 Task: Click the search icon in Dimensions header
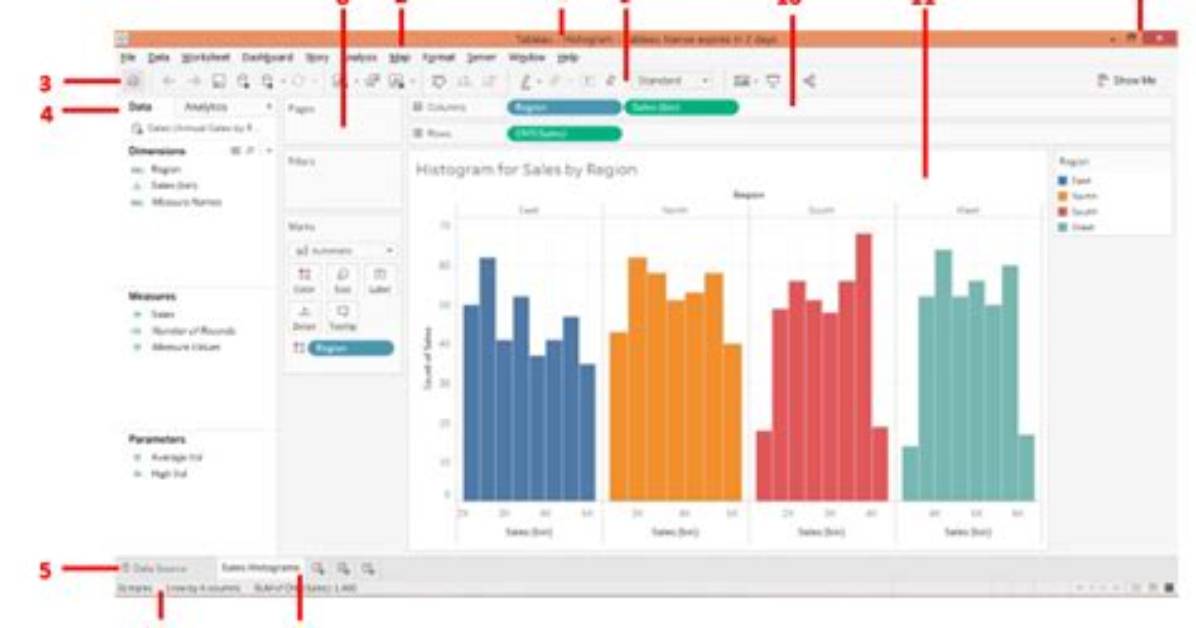(x=250, y=151)
